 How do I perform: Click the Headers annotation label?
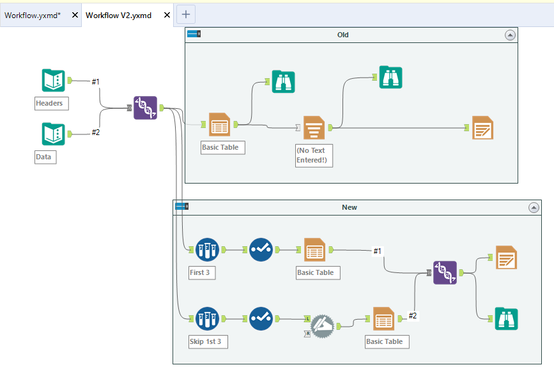[51, 104]
